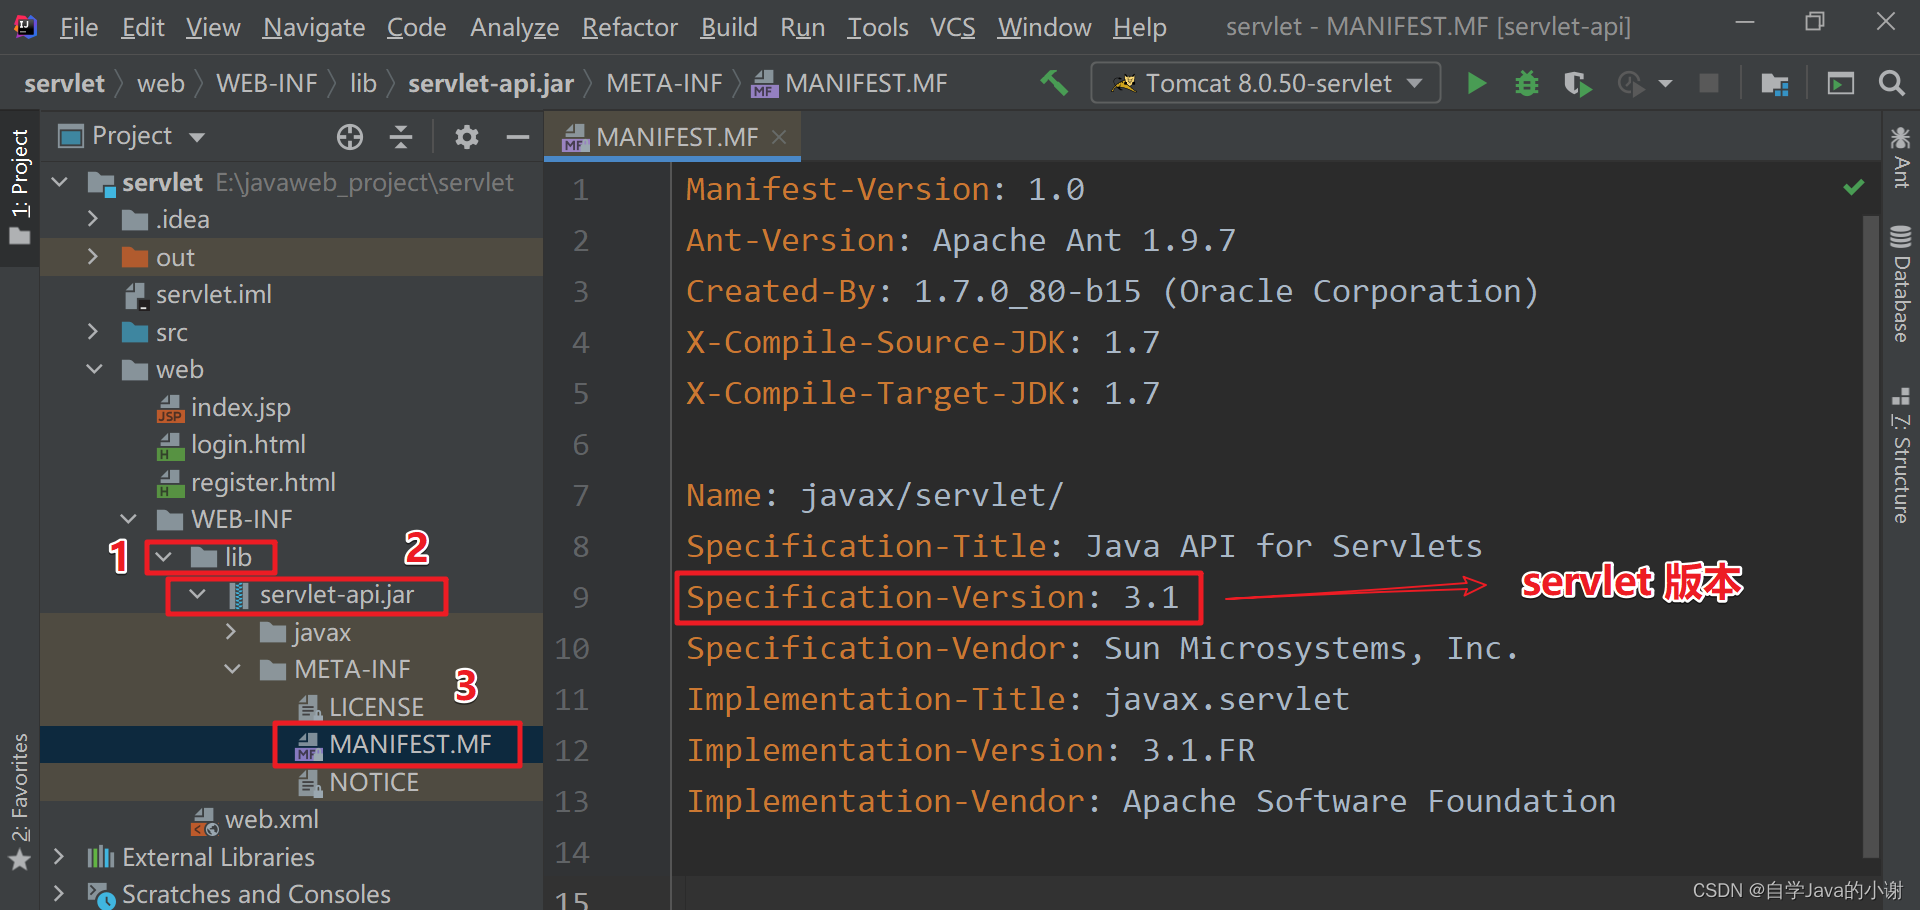The width and height of the screenshot is (1920, 910).
Task: Open the Database tool window
Action: click(1901, 285)
